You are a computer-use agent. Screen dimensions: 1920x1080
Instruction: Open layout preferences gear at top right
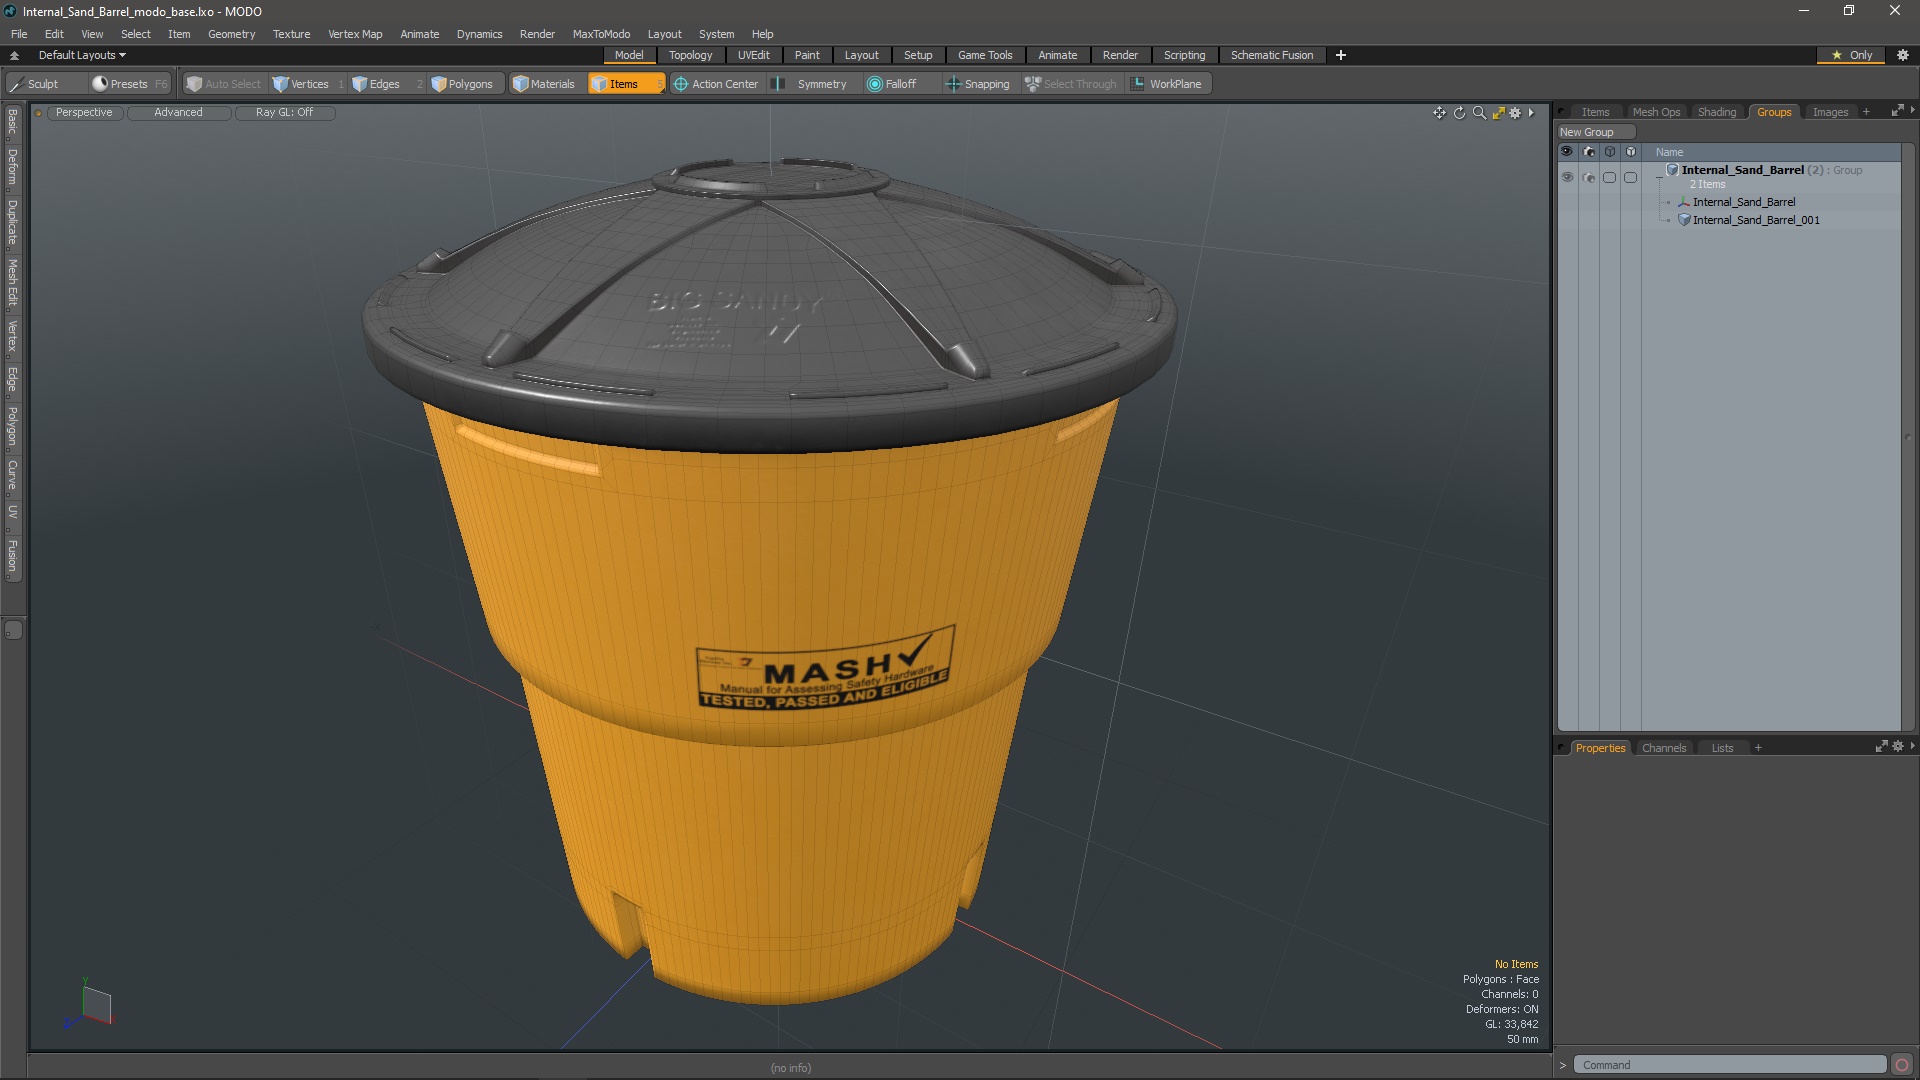1902,55
